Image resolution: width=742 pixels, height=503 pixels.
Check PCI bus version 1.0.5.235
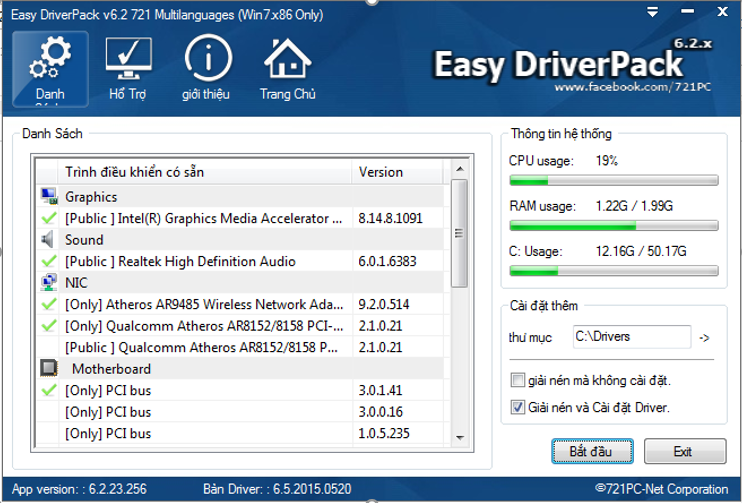[x=49, y=433]
